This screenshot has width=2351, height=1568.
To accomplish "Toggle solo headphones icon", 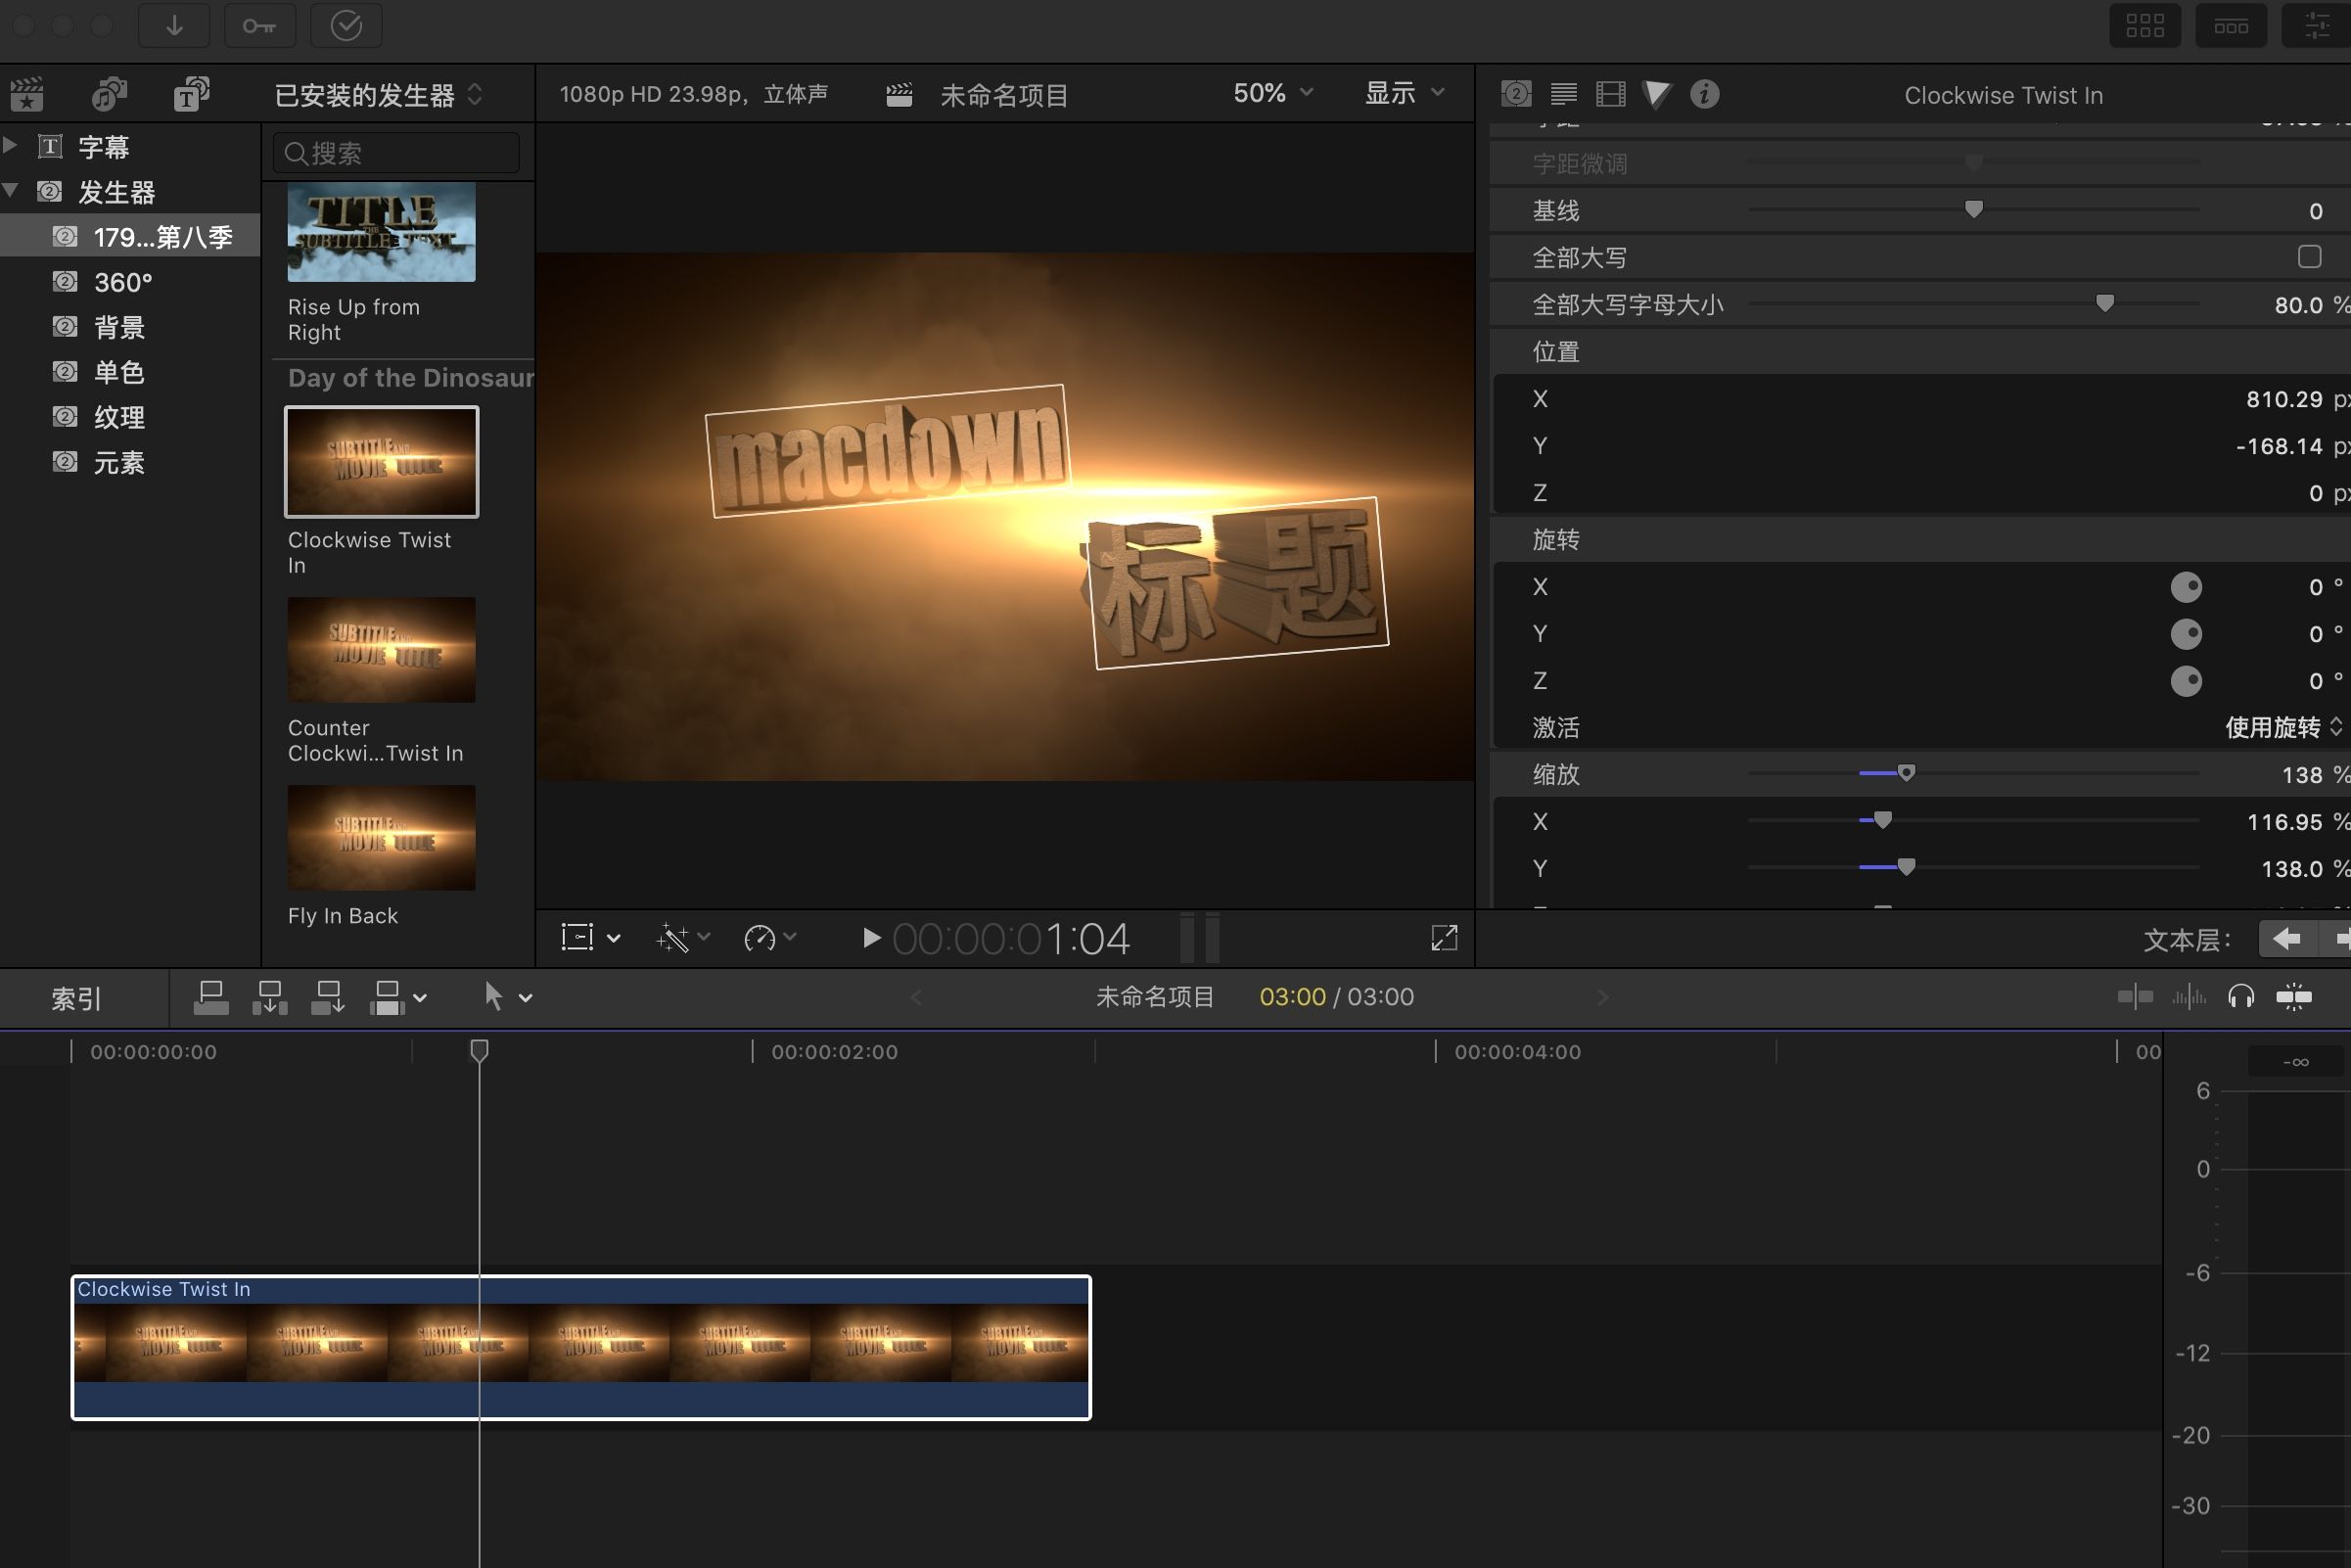I will (x=2241, y=996).
